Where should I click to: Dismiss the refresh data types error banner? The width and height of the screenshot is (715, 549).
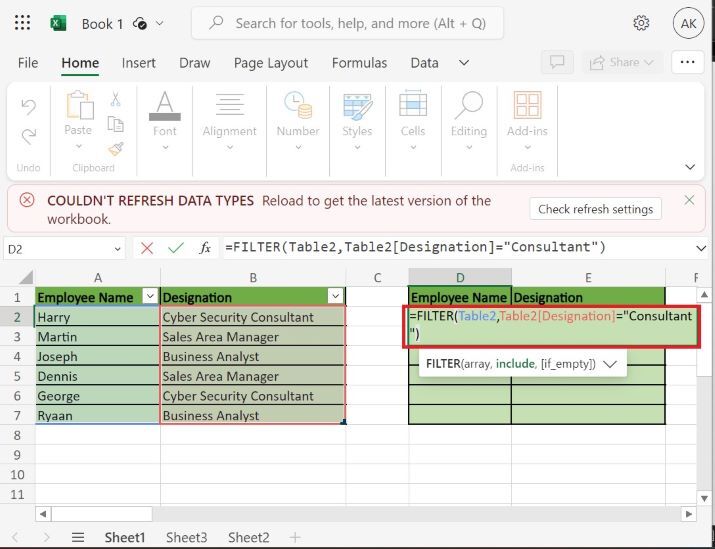[689, 200]
